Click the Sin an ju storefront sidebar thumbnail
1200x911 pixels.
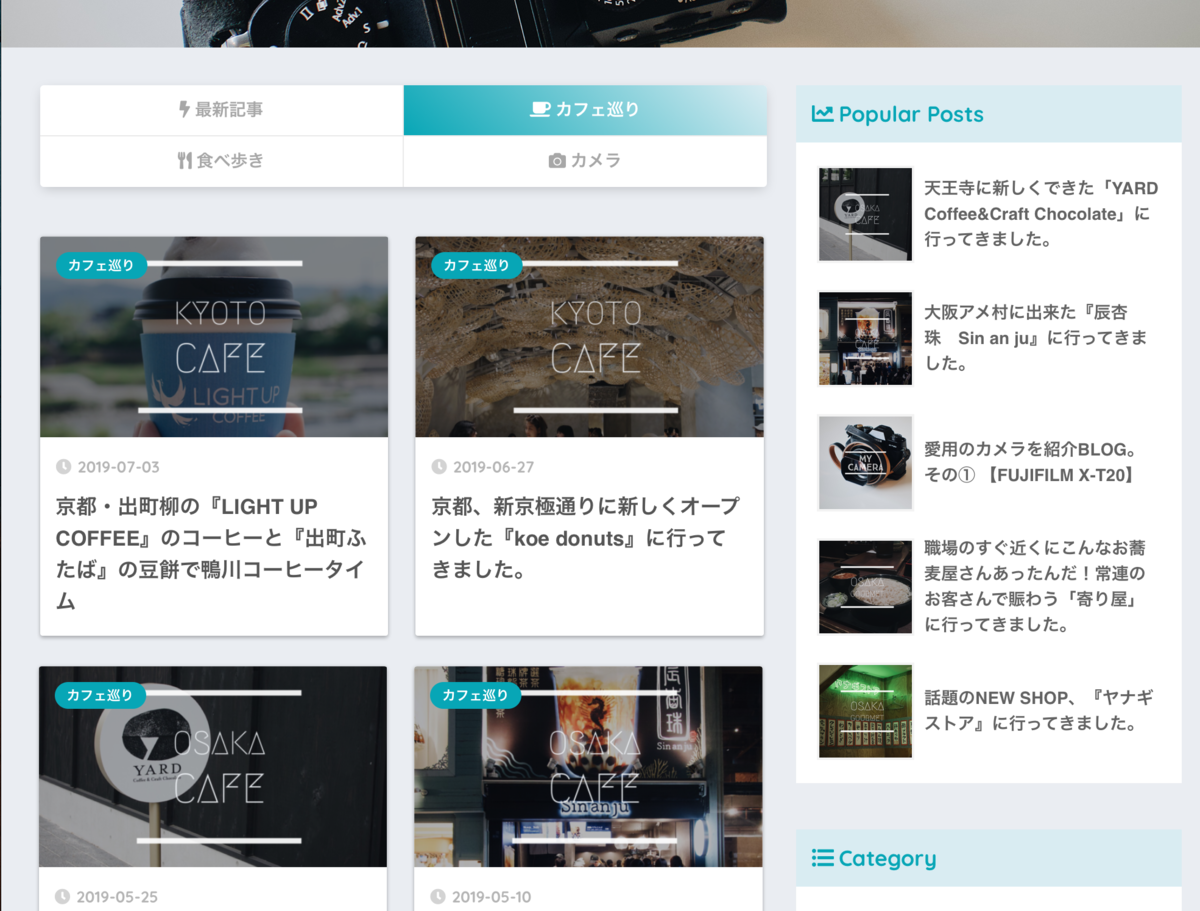pyautogui.click(x=865, y=338)
